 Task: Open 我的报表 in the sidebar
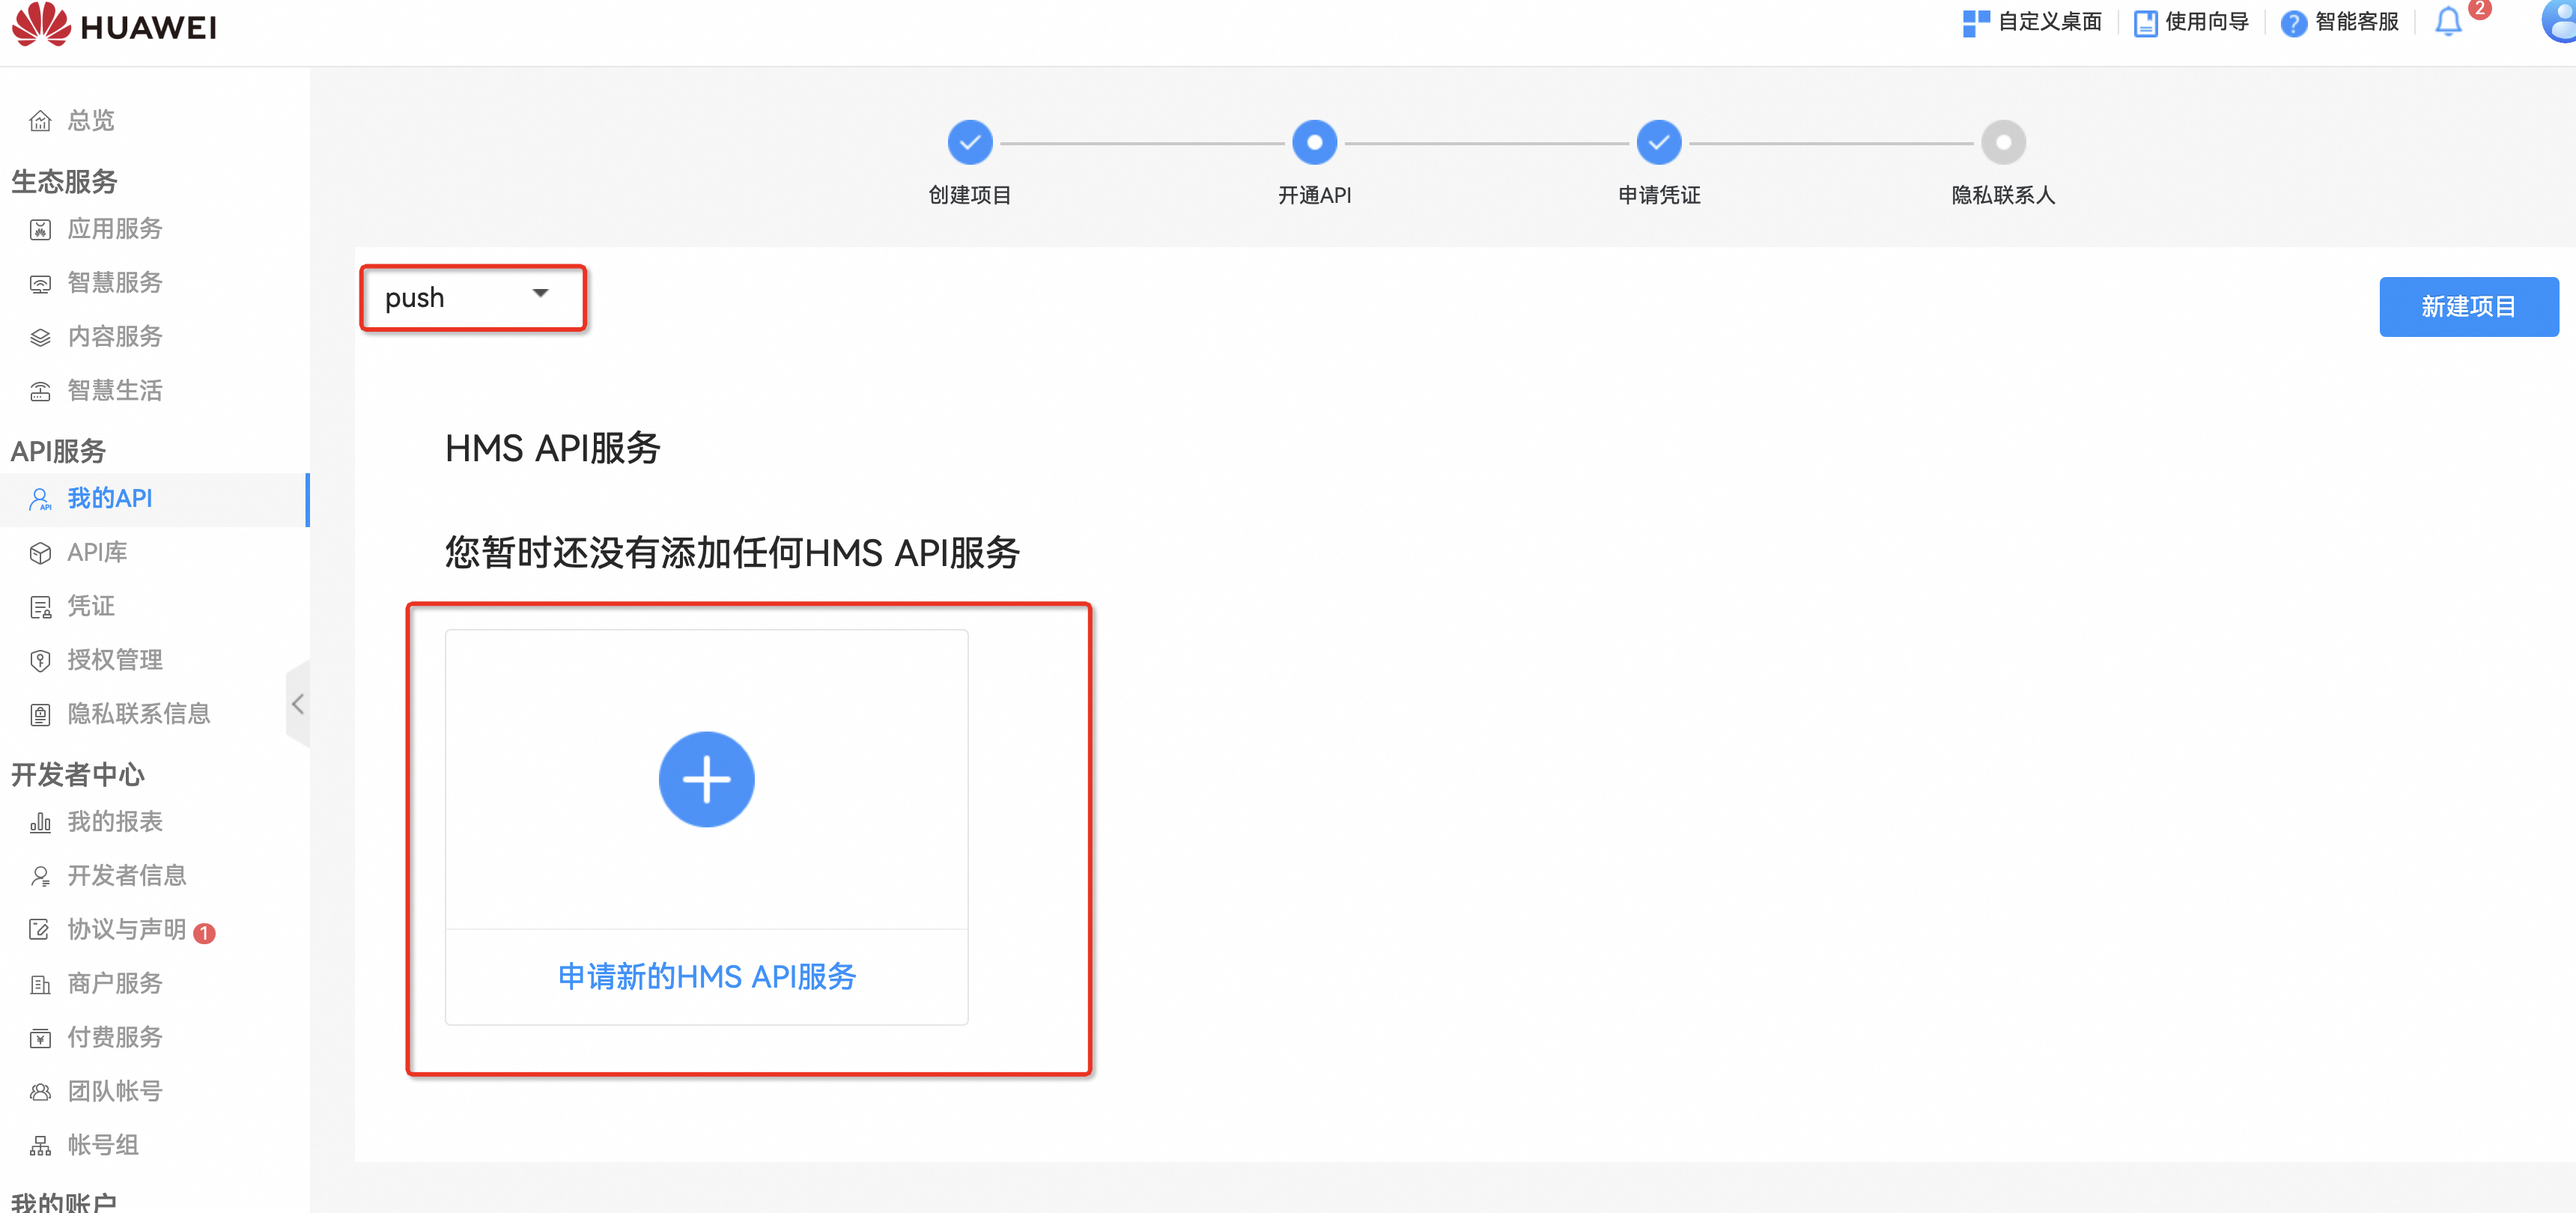point(115,822)
